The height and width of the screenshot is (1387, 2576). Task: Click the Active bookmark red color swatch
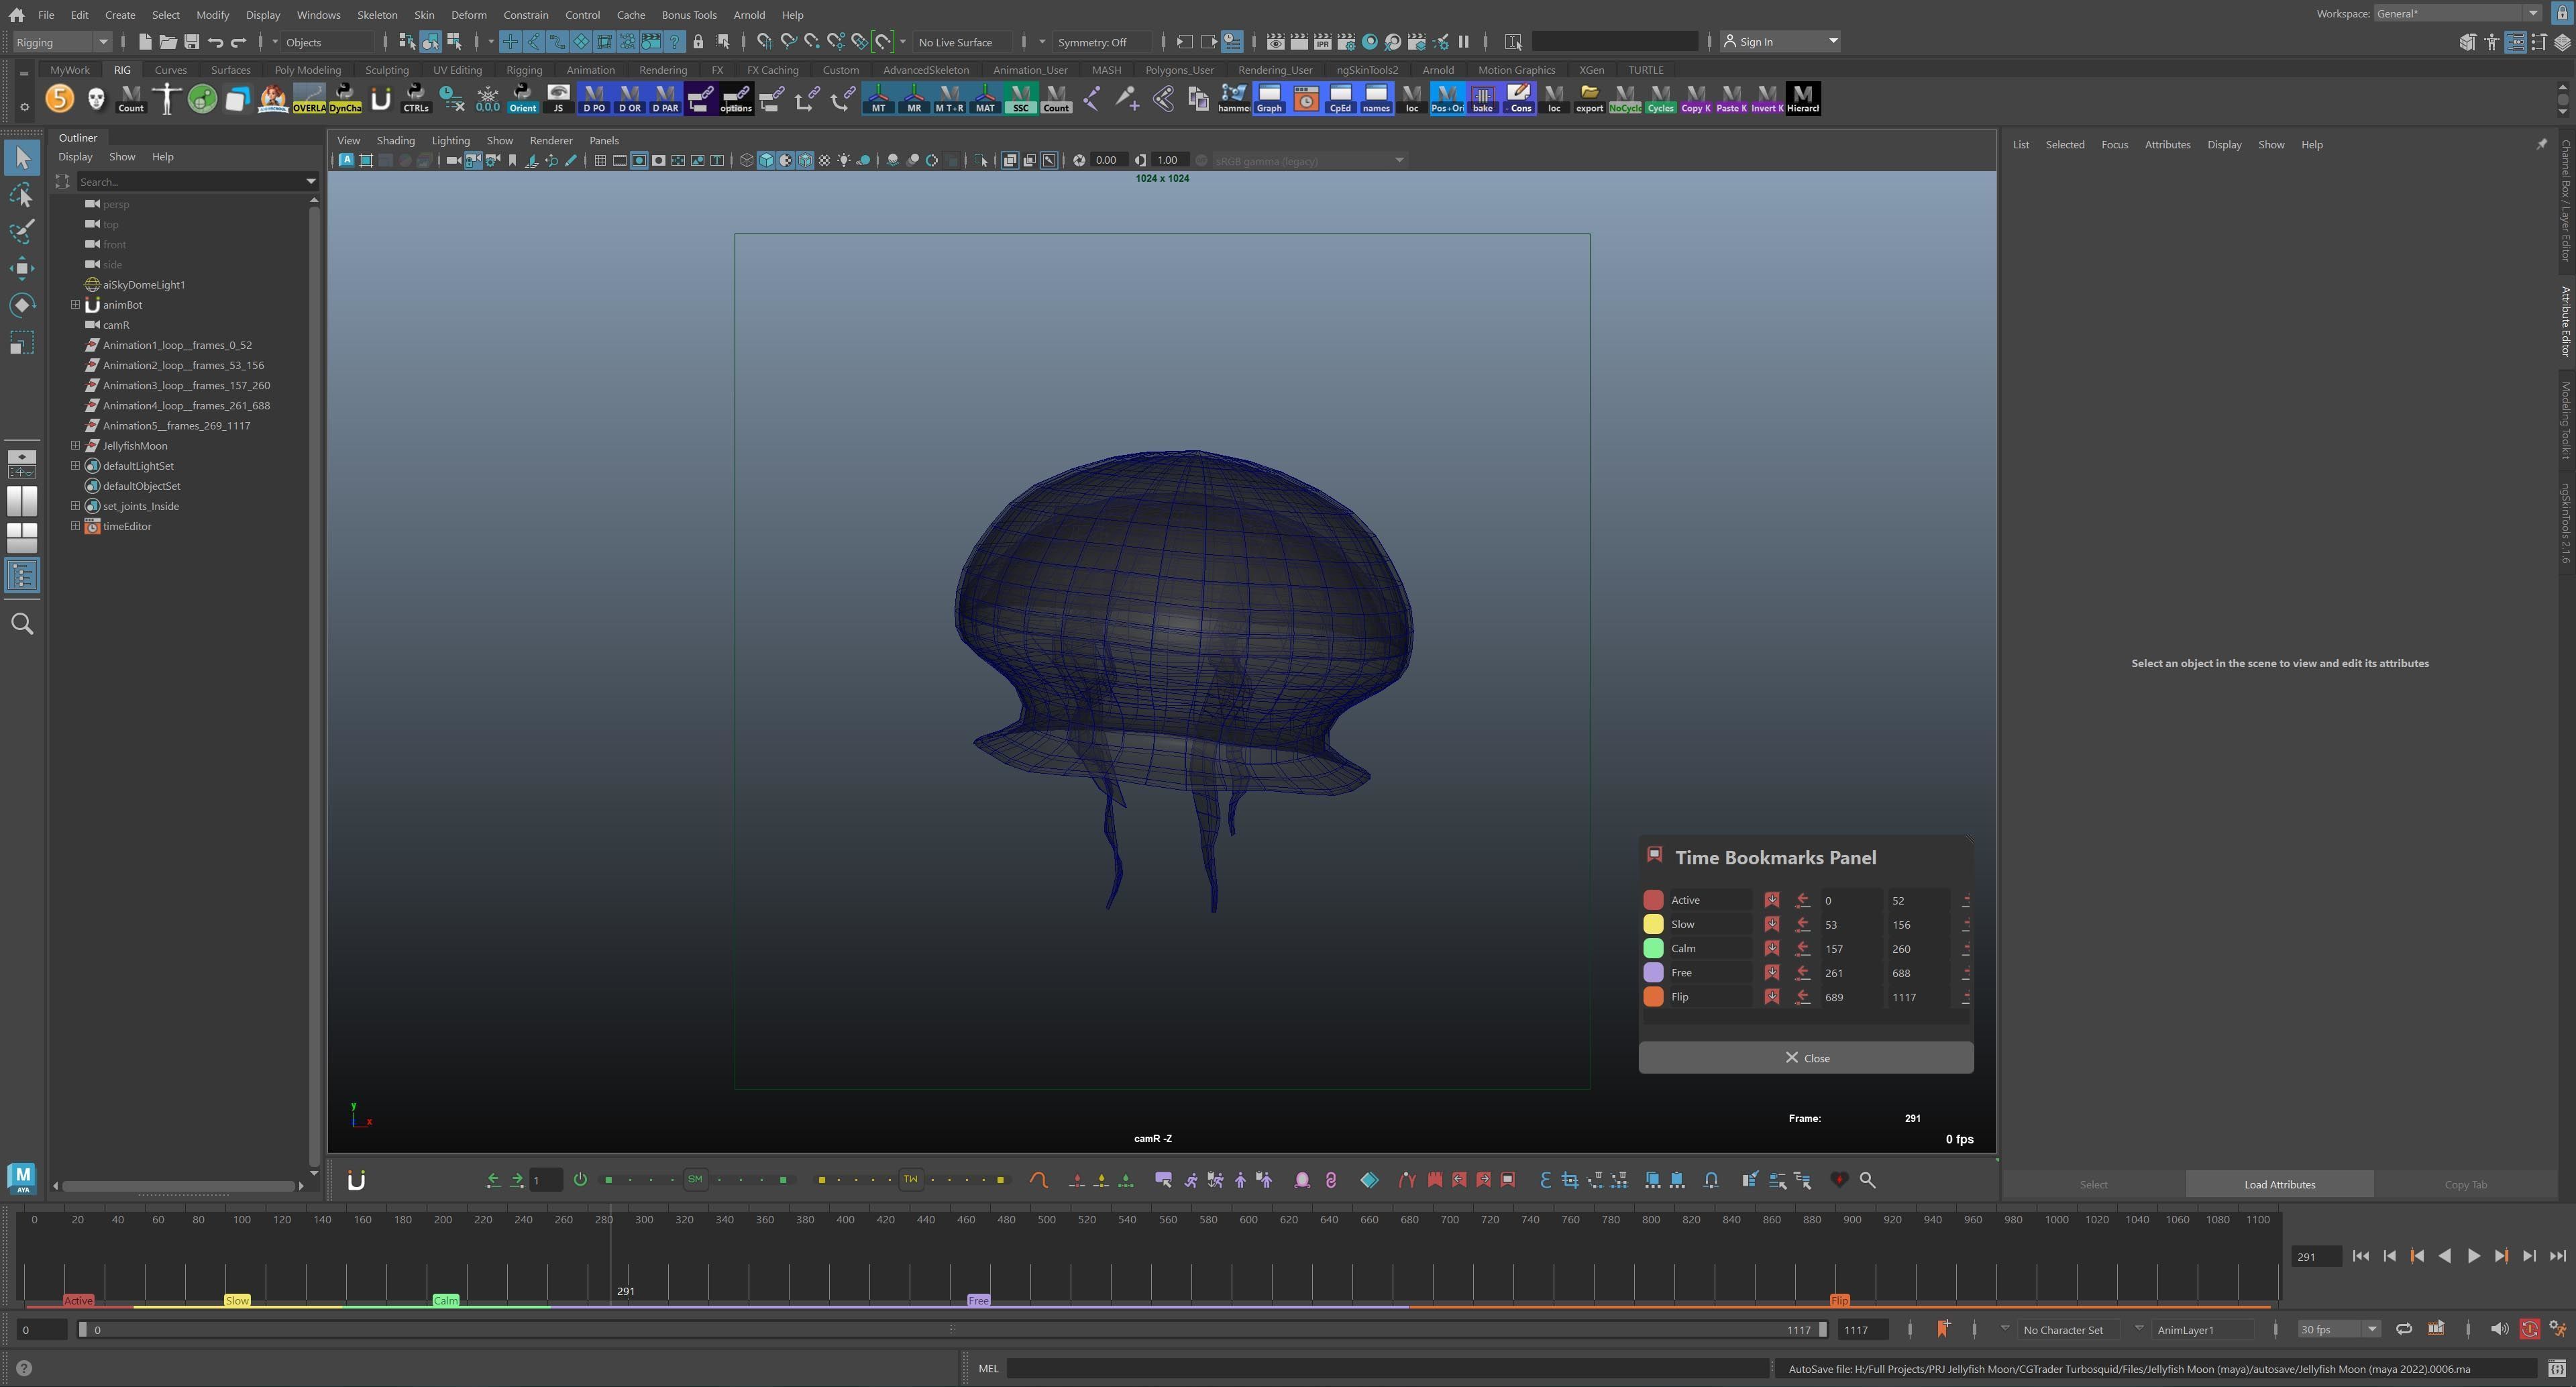(x=1653, y=900)
